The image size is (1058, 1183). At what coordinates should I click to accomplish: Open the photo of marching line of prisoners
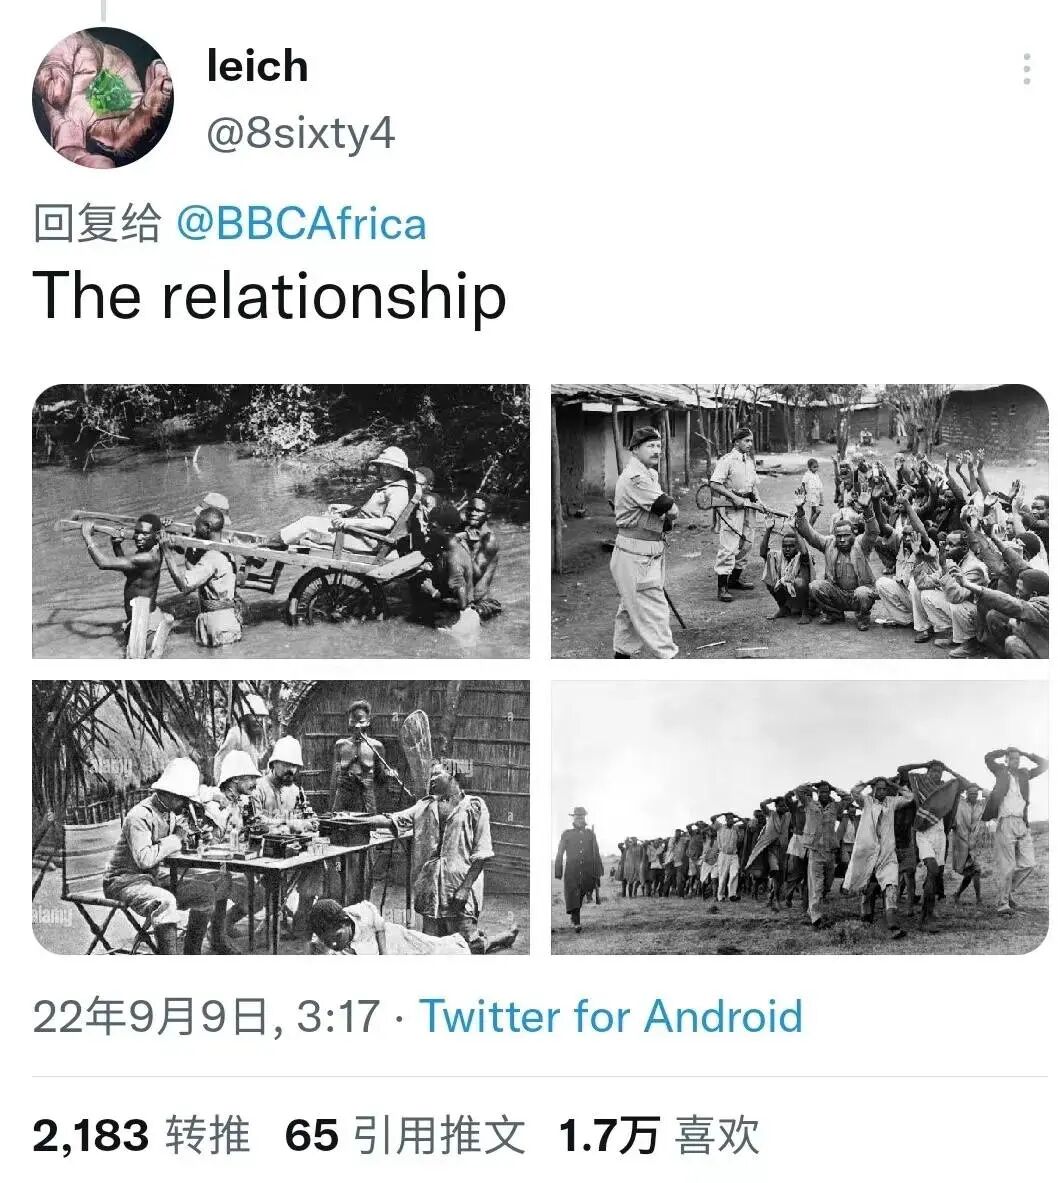point(800,817)
